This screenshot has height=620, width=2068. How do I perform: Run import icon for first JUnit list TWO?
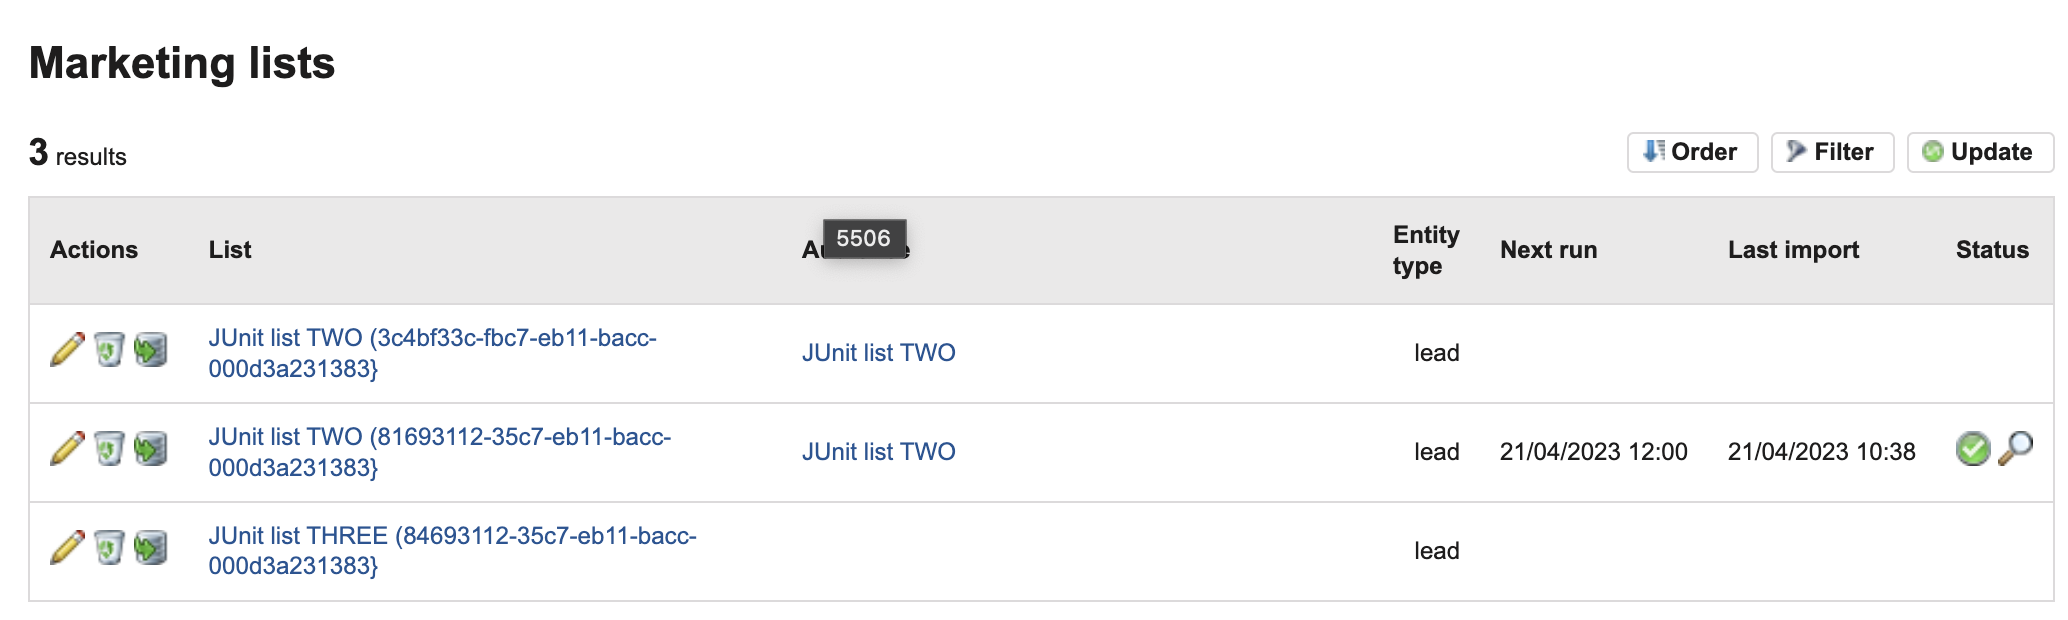pos(151,350)
